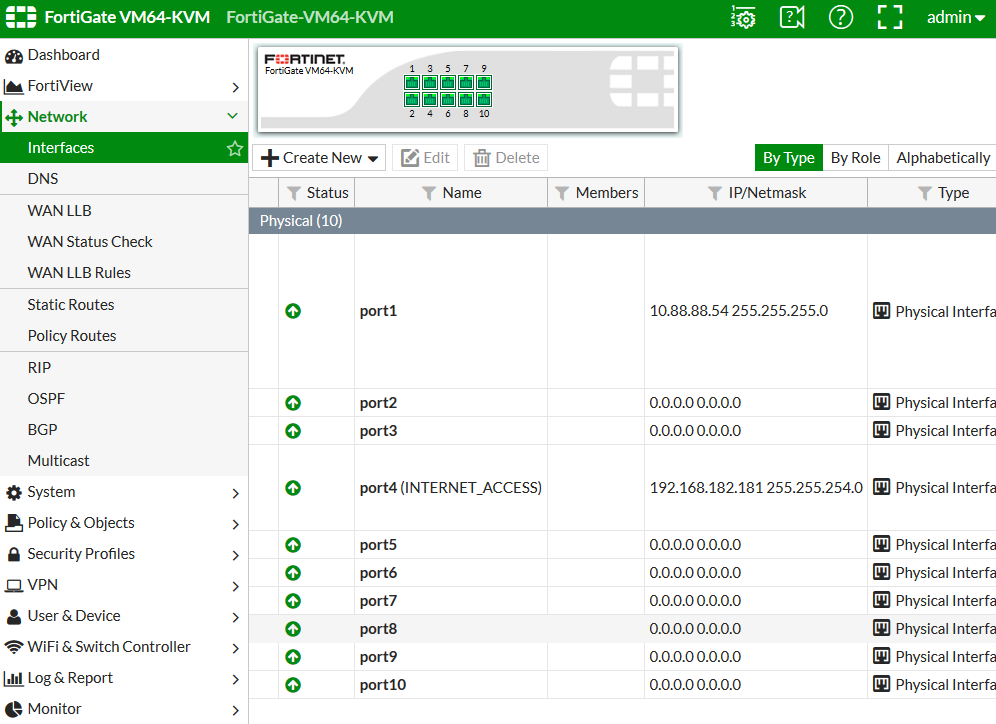
Task: Switch view to Alphabetically
Action: click(942, 158)
